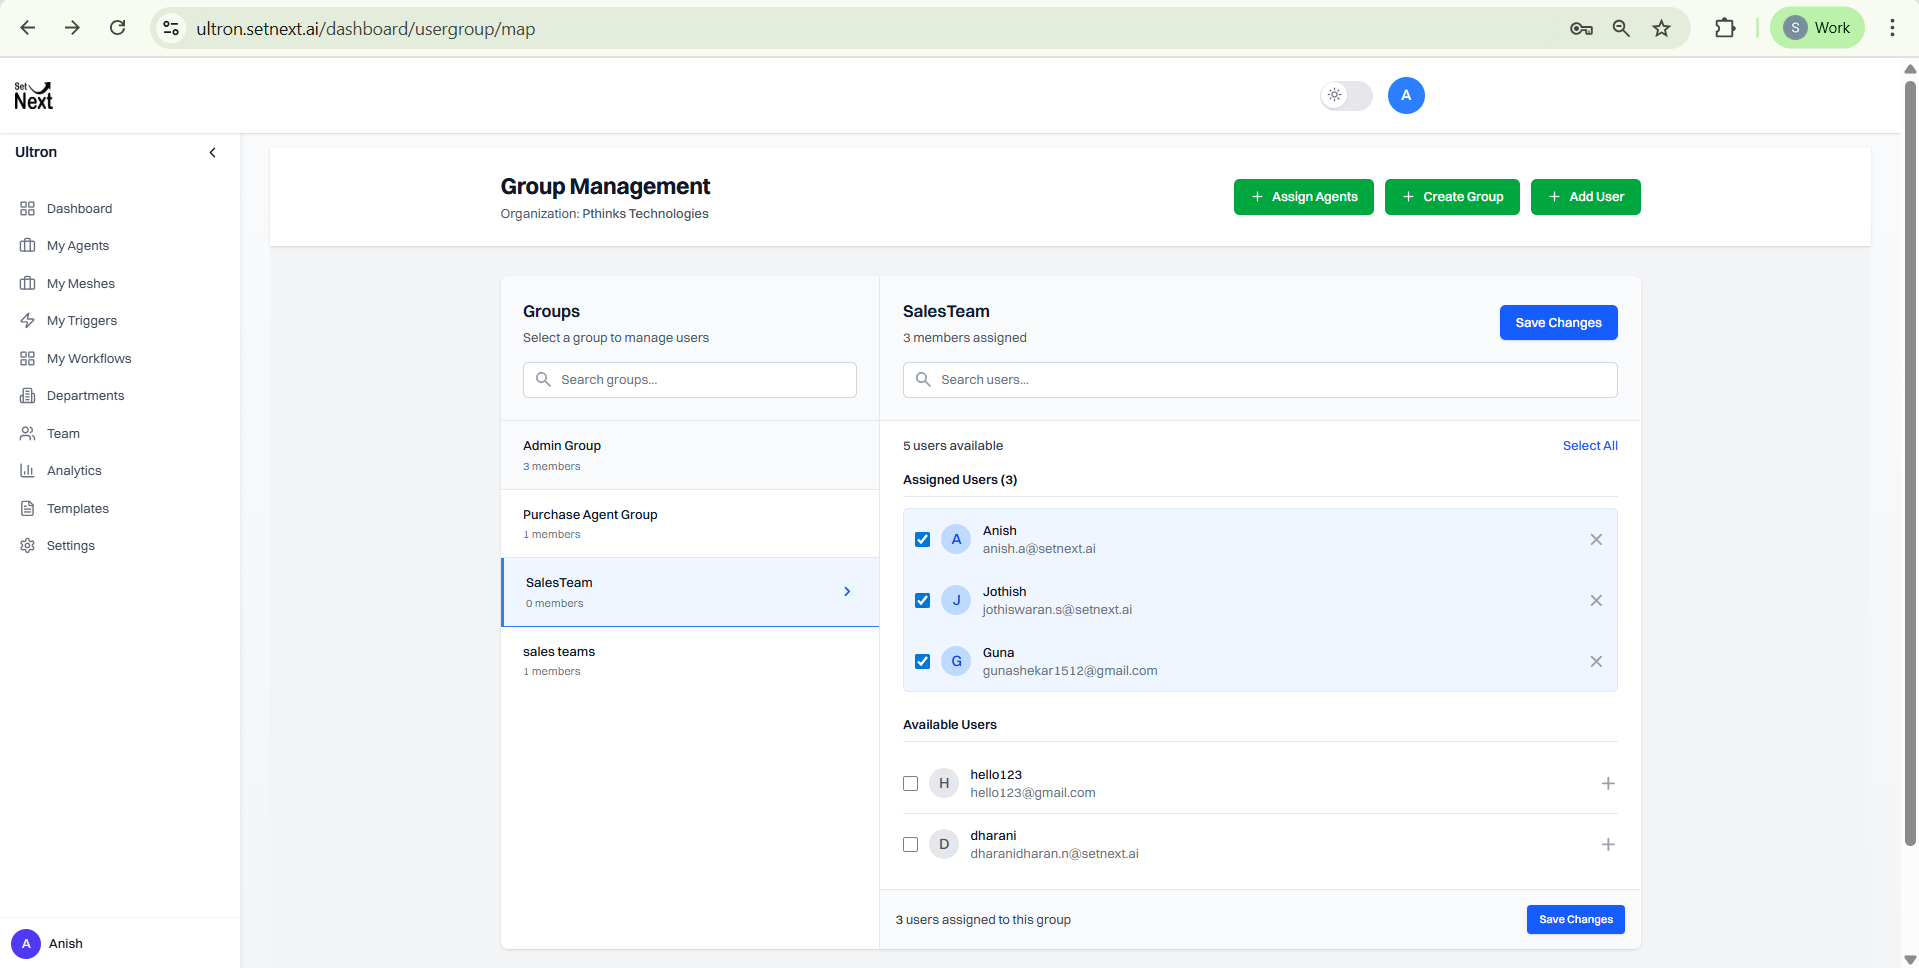Image resolution: width=1919 pixels, height=968 pixels.
Task: Go back in browser history
Action: click(28, 28)
